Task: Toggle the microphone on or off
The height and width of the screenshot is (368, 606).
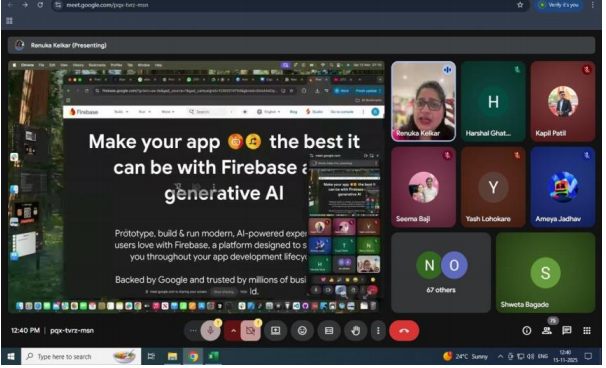Action: (x=211, y=332)
